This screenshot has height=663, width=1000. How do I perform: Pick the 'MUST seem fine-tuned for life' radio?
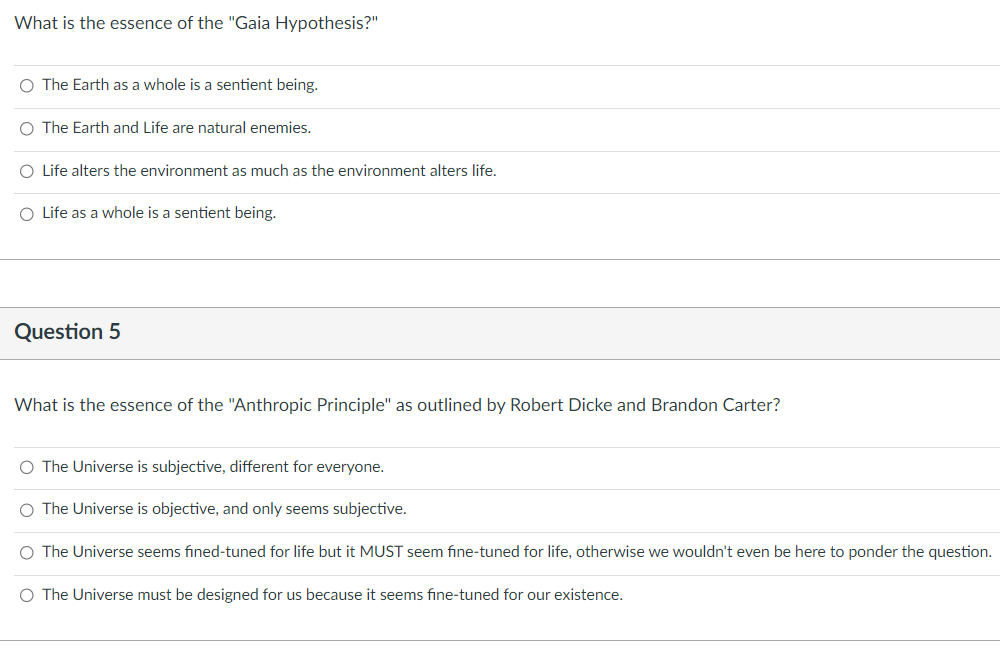click(27, 553)
